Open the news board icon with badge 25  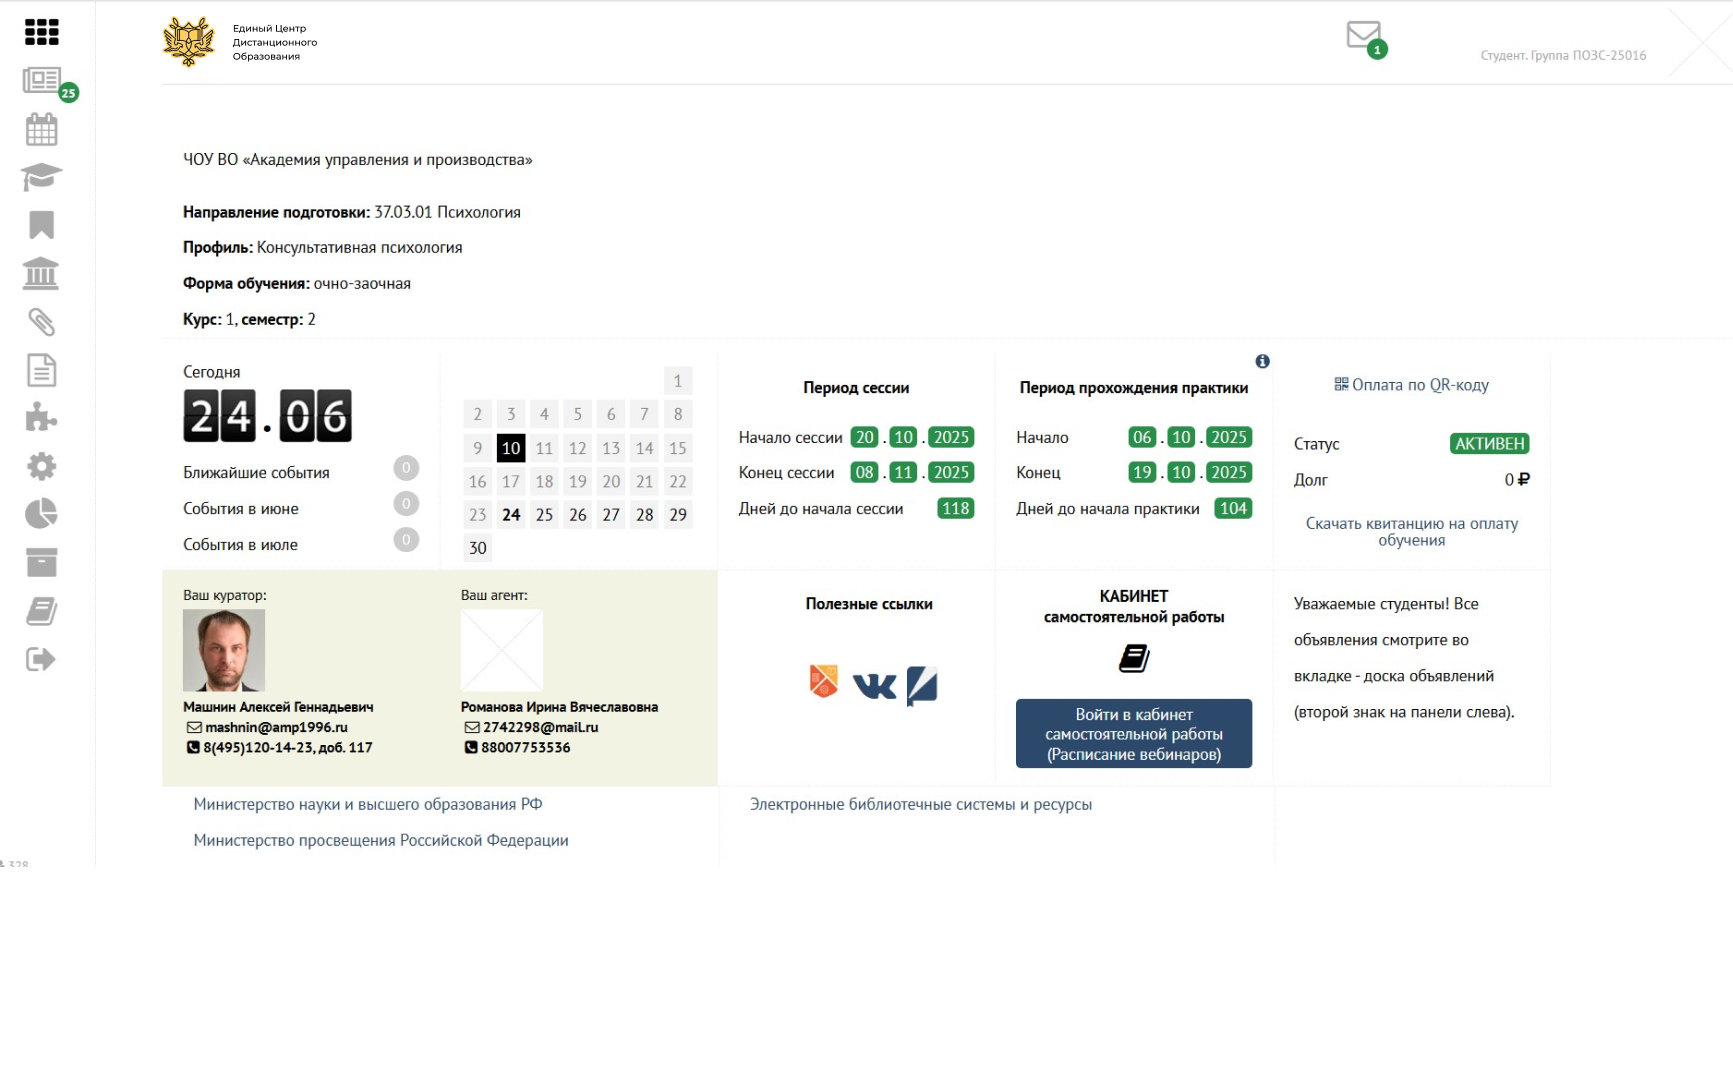pyautogui.click(x=42, y=80)
